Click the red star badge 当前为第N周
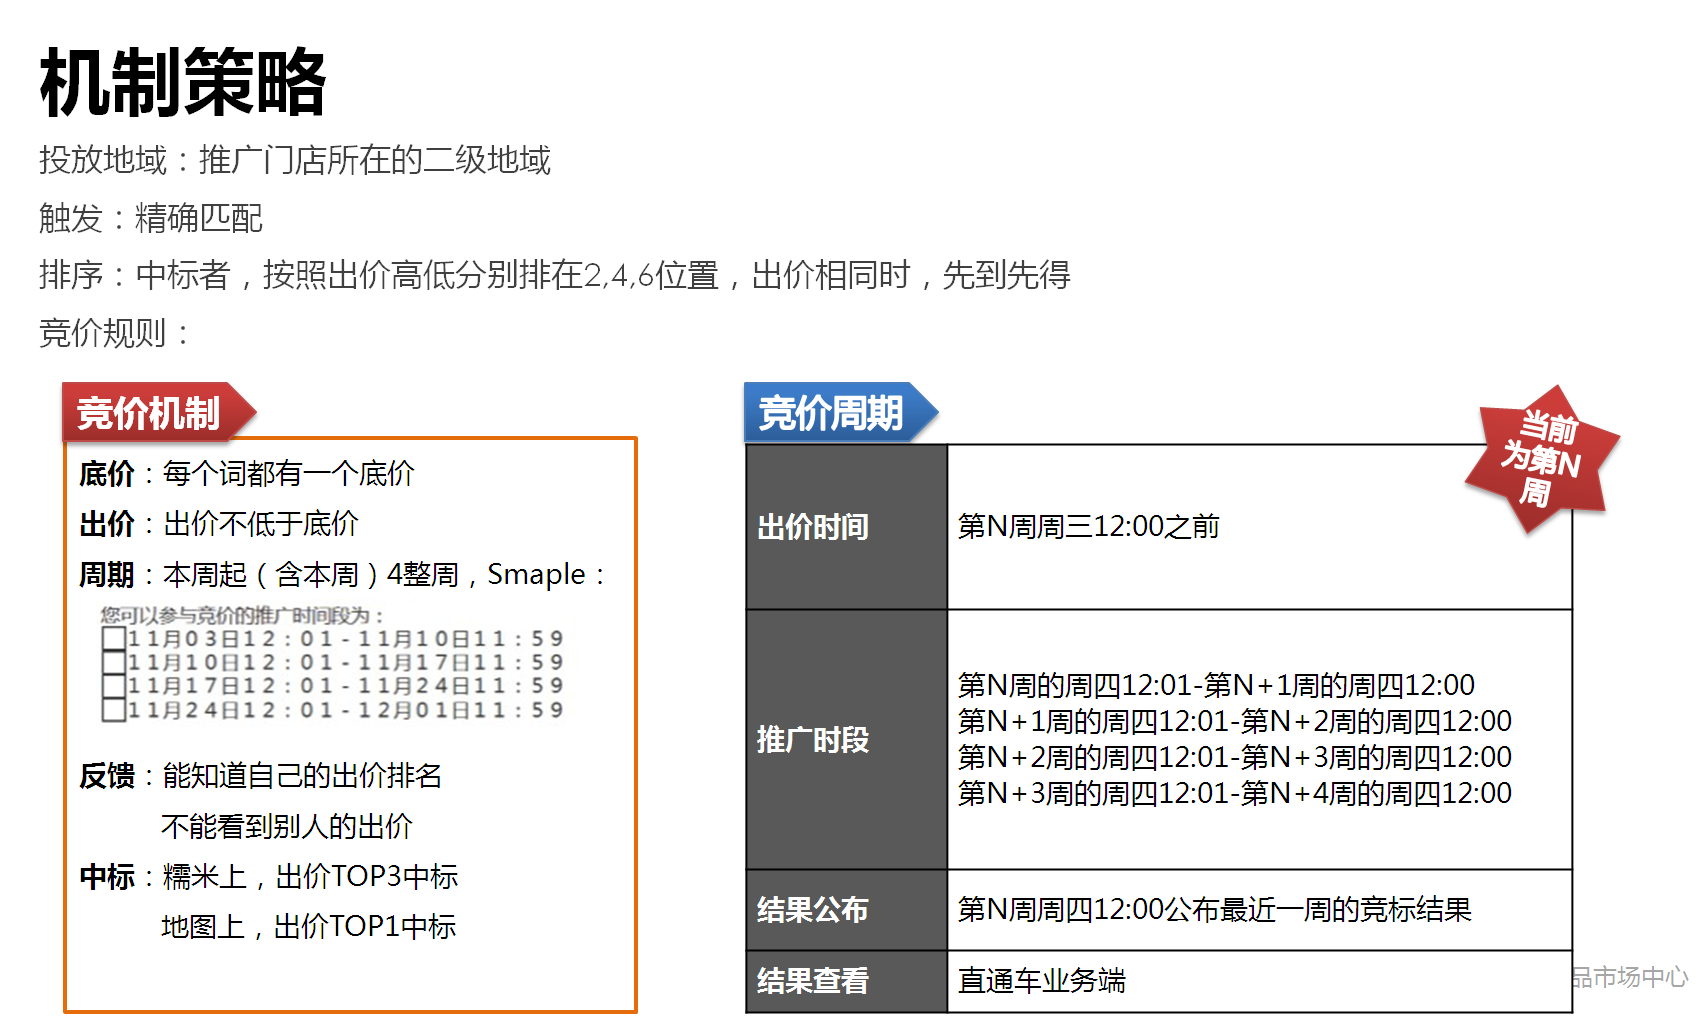Screen dimensions: 1702x1016 point(1541,459)
